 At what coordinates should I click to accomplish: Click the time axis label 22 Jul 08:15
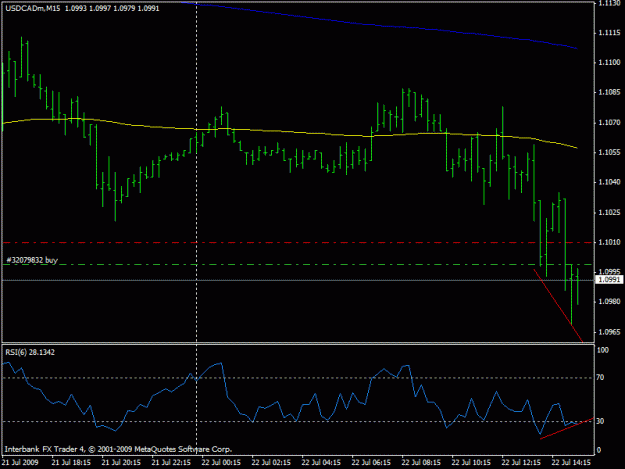tap(421, 462)
